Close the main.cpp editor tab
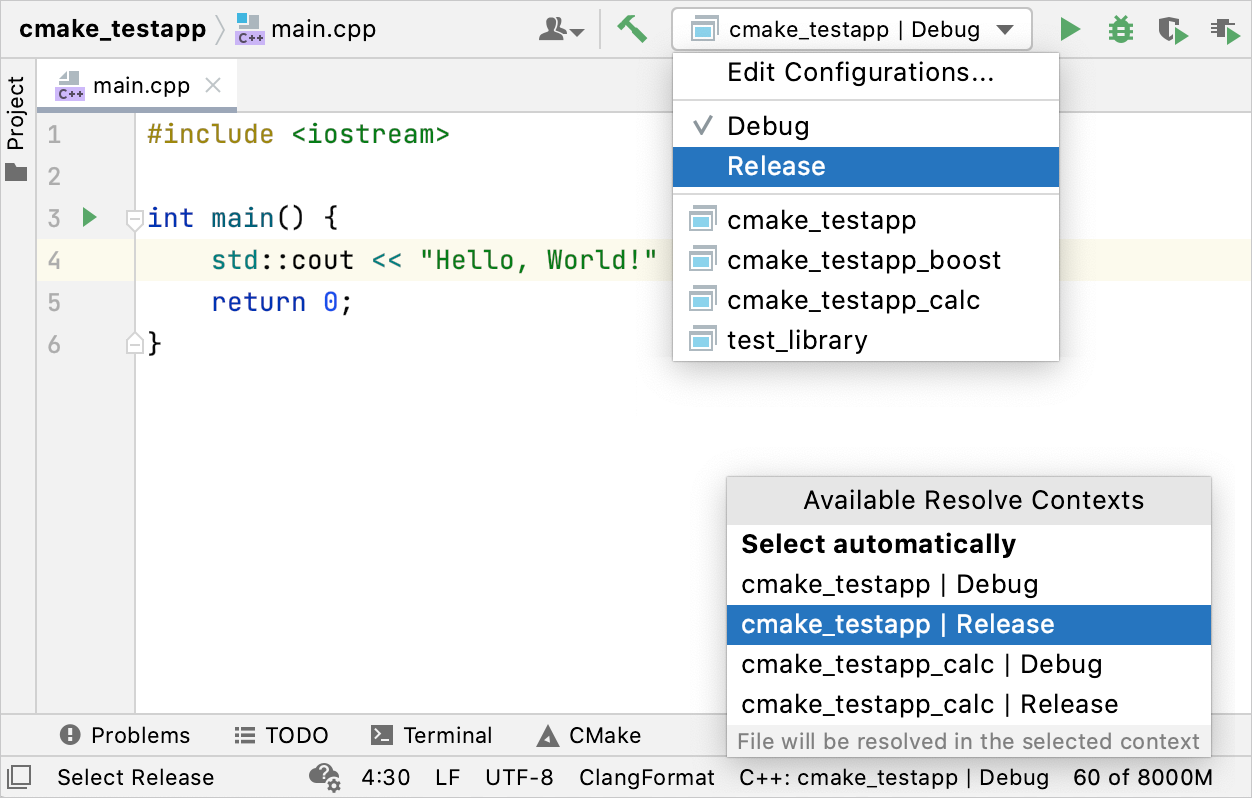The image size is (1252, 798). point(212,85)
